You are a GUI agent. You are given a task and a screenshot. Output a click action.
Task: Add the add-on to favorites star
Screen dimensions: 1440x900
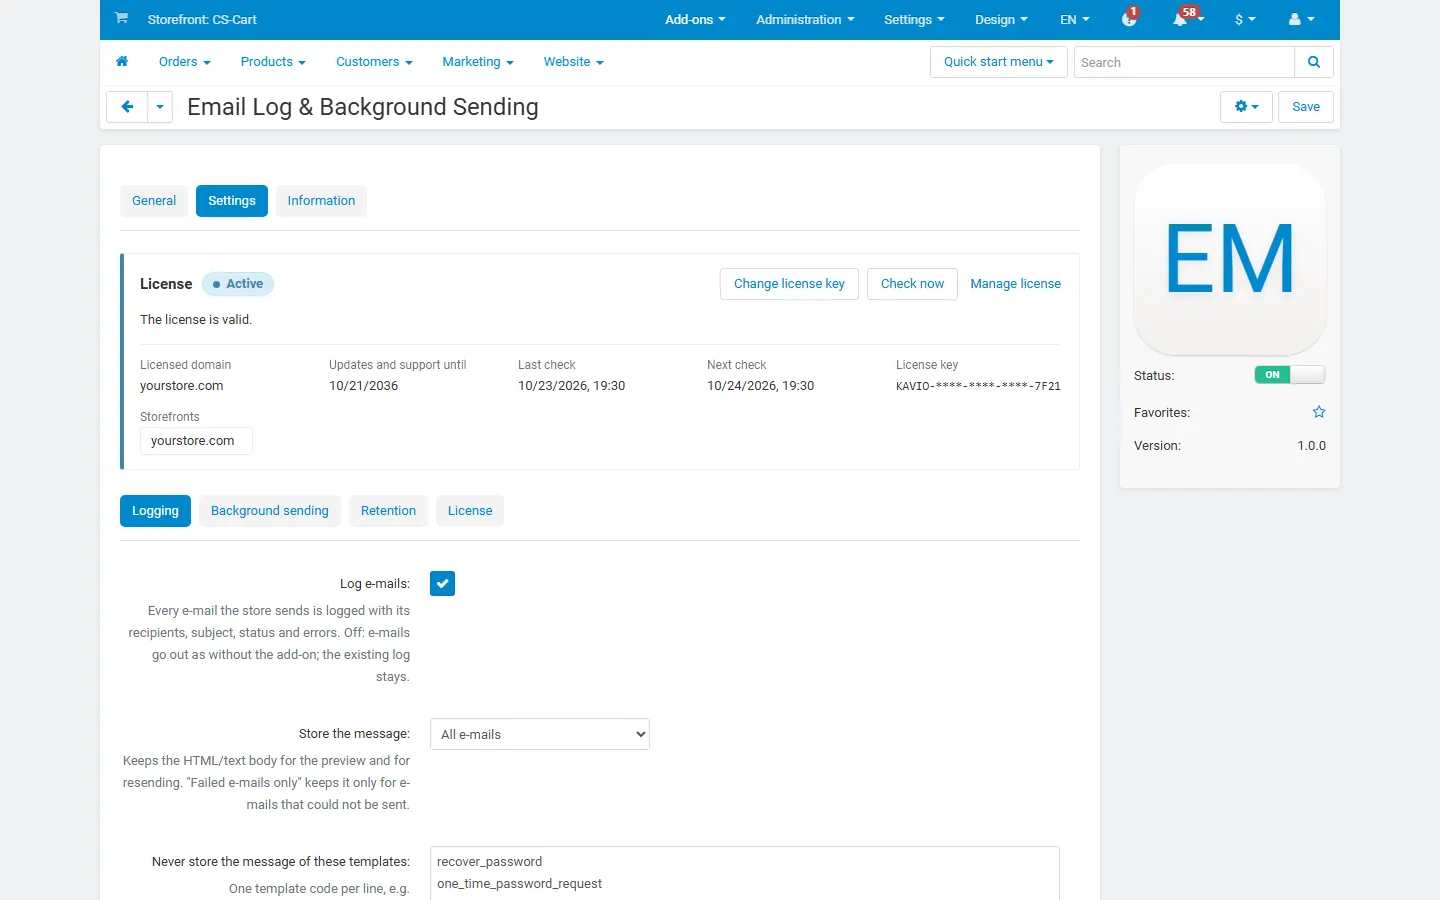coord(1319,412)
